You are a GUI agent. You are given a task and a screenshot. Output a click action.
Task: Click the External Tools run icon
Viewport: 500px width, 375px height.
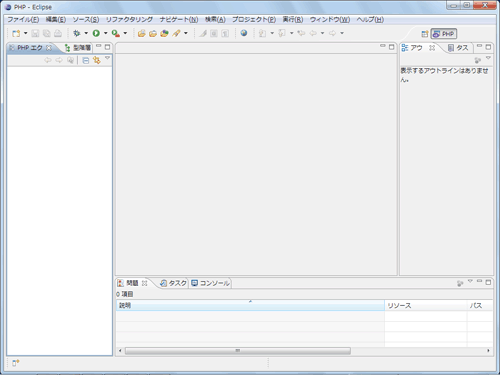(116, 33)
